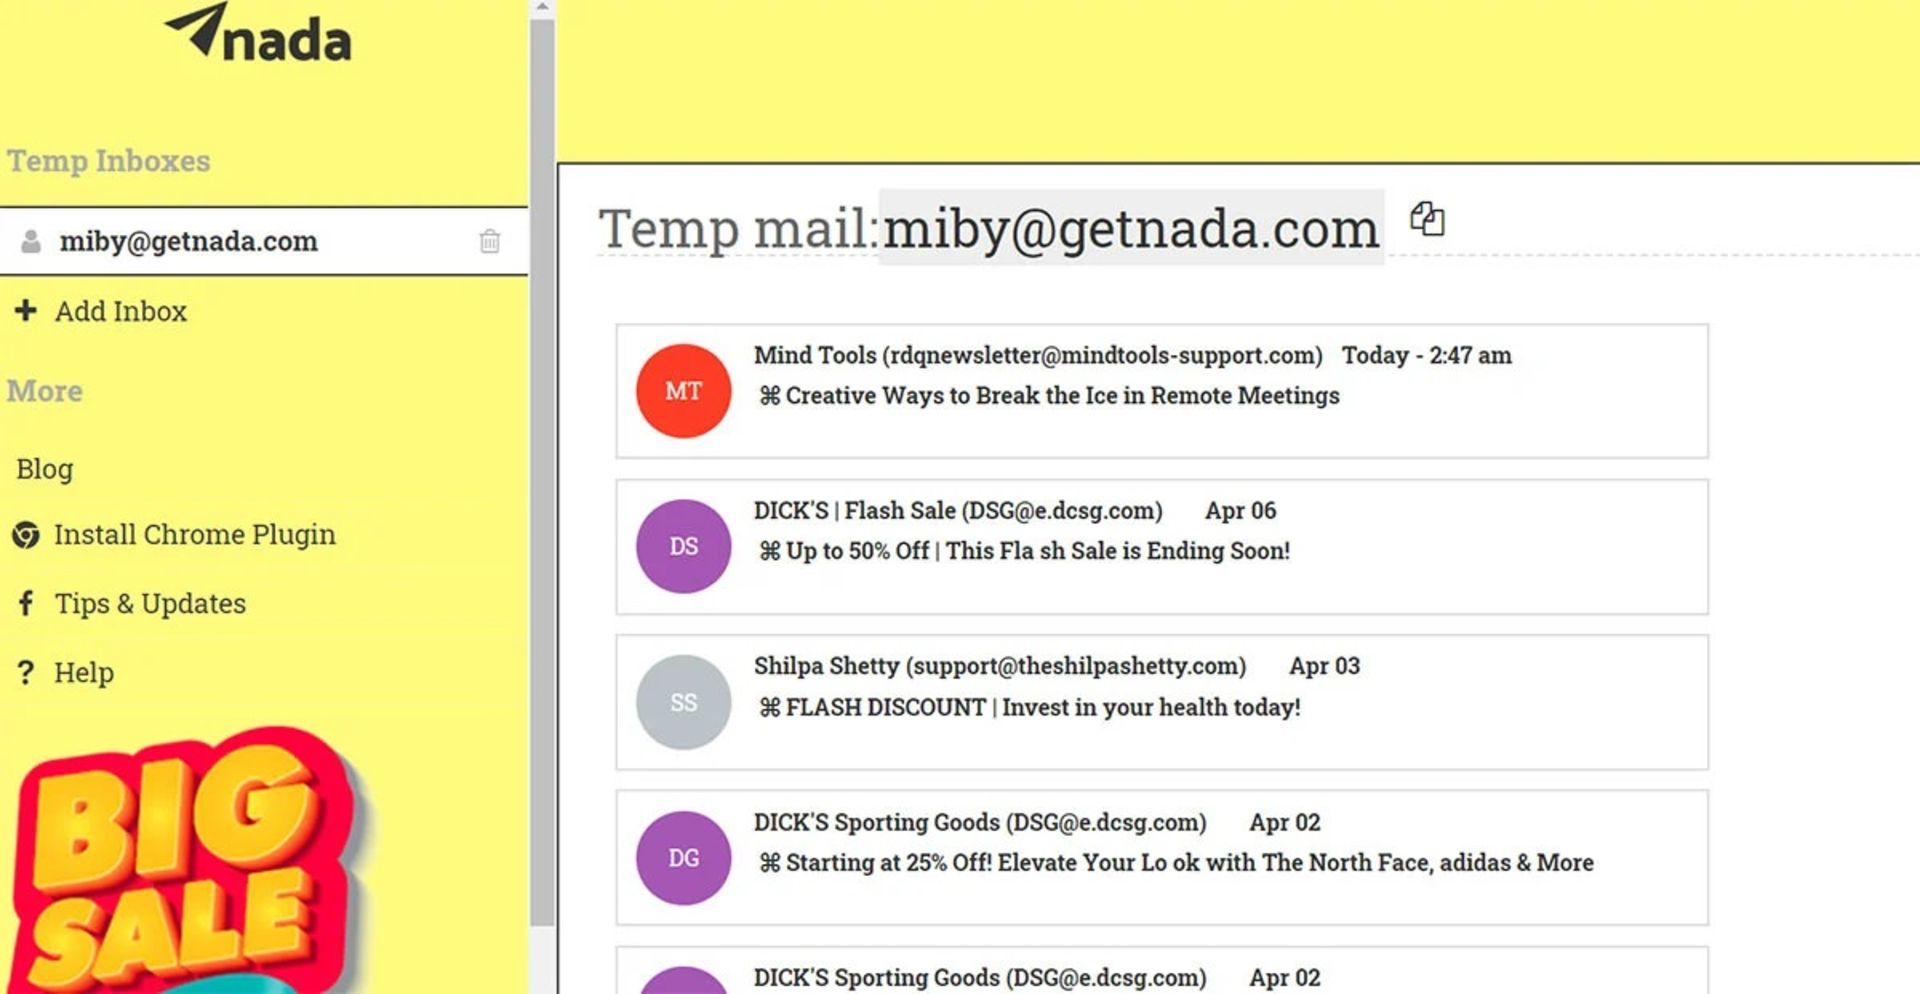This screenshot has width=1920, height=994.
Task: Open the Help page link
Action: [84, 672]
